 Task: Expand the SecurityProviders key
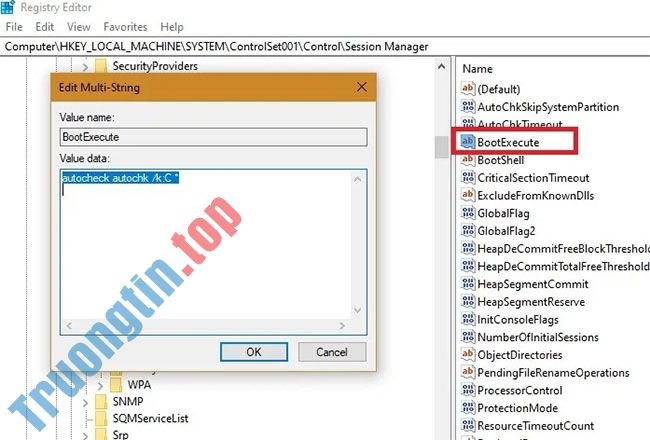click(x=85, y=66)
